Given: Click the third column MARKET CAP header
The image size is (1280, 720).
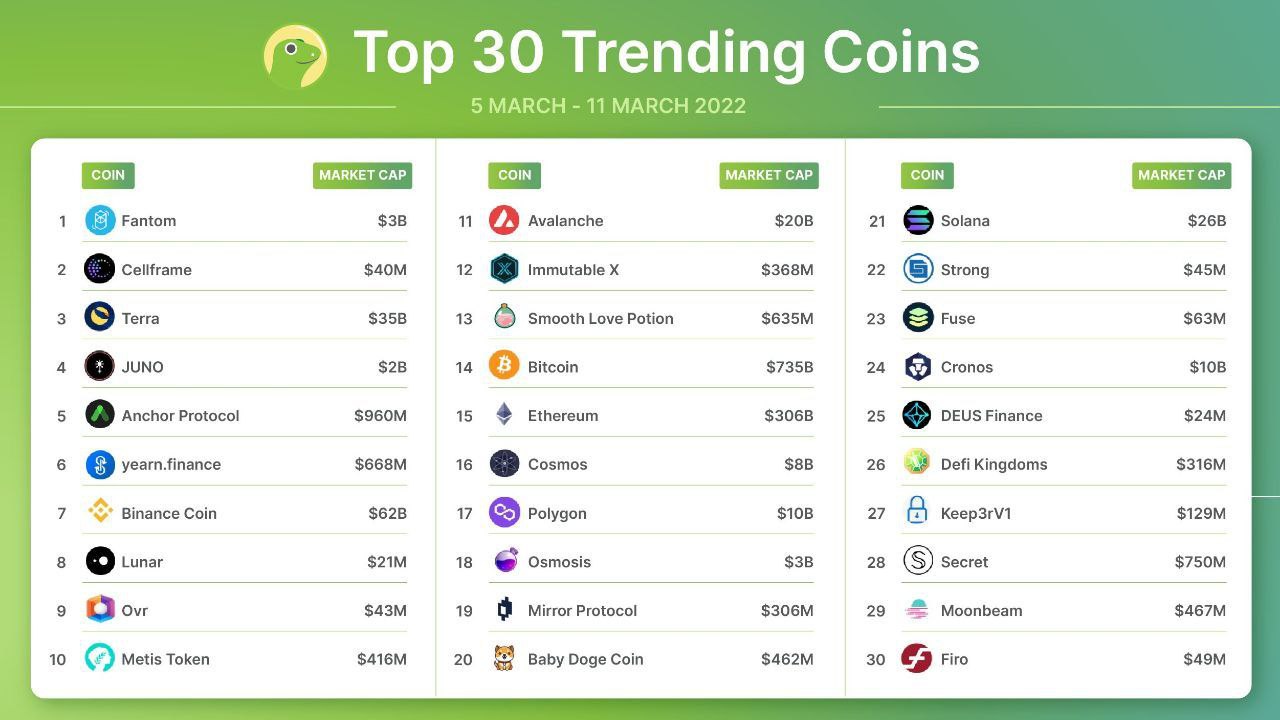Looking at the screenshot, I should point(1181,175).
